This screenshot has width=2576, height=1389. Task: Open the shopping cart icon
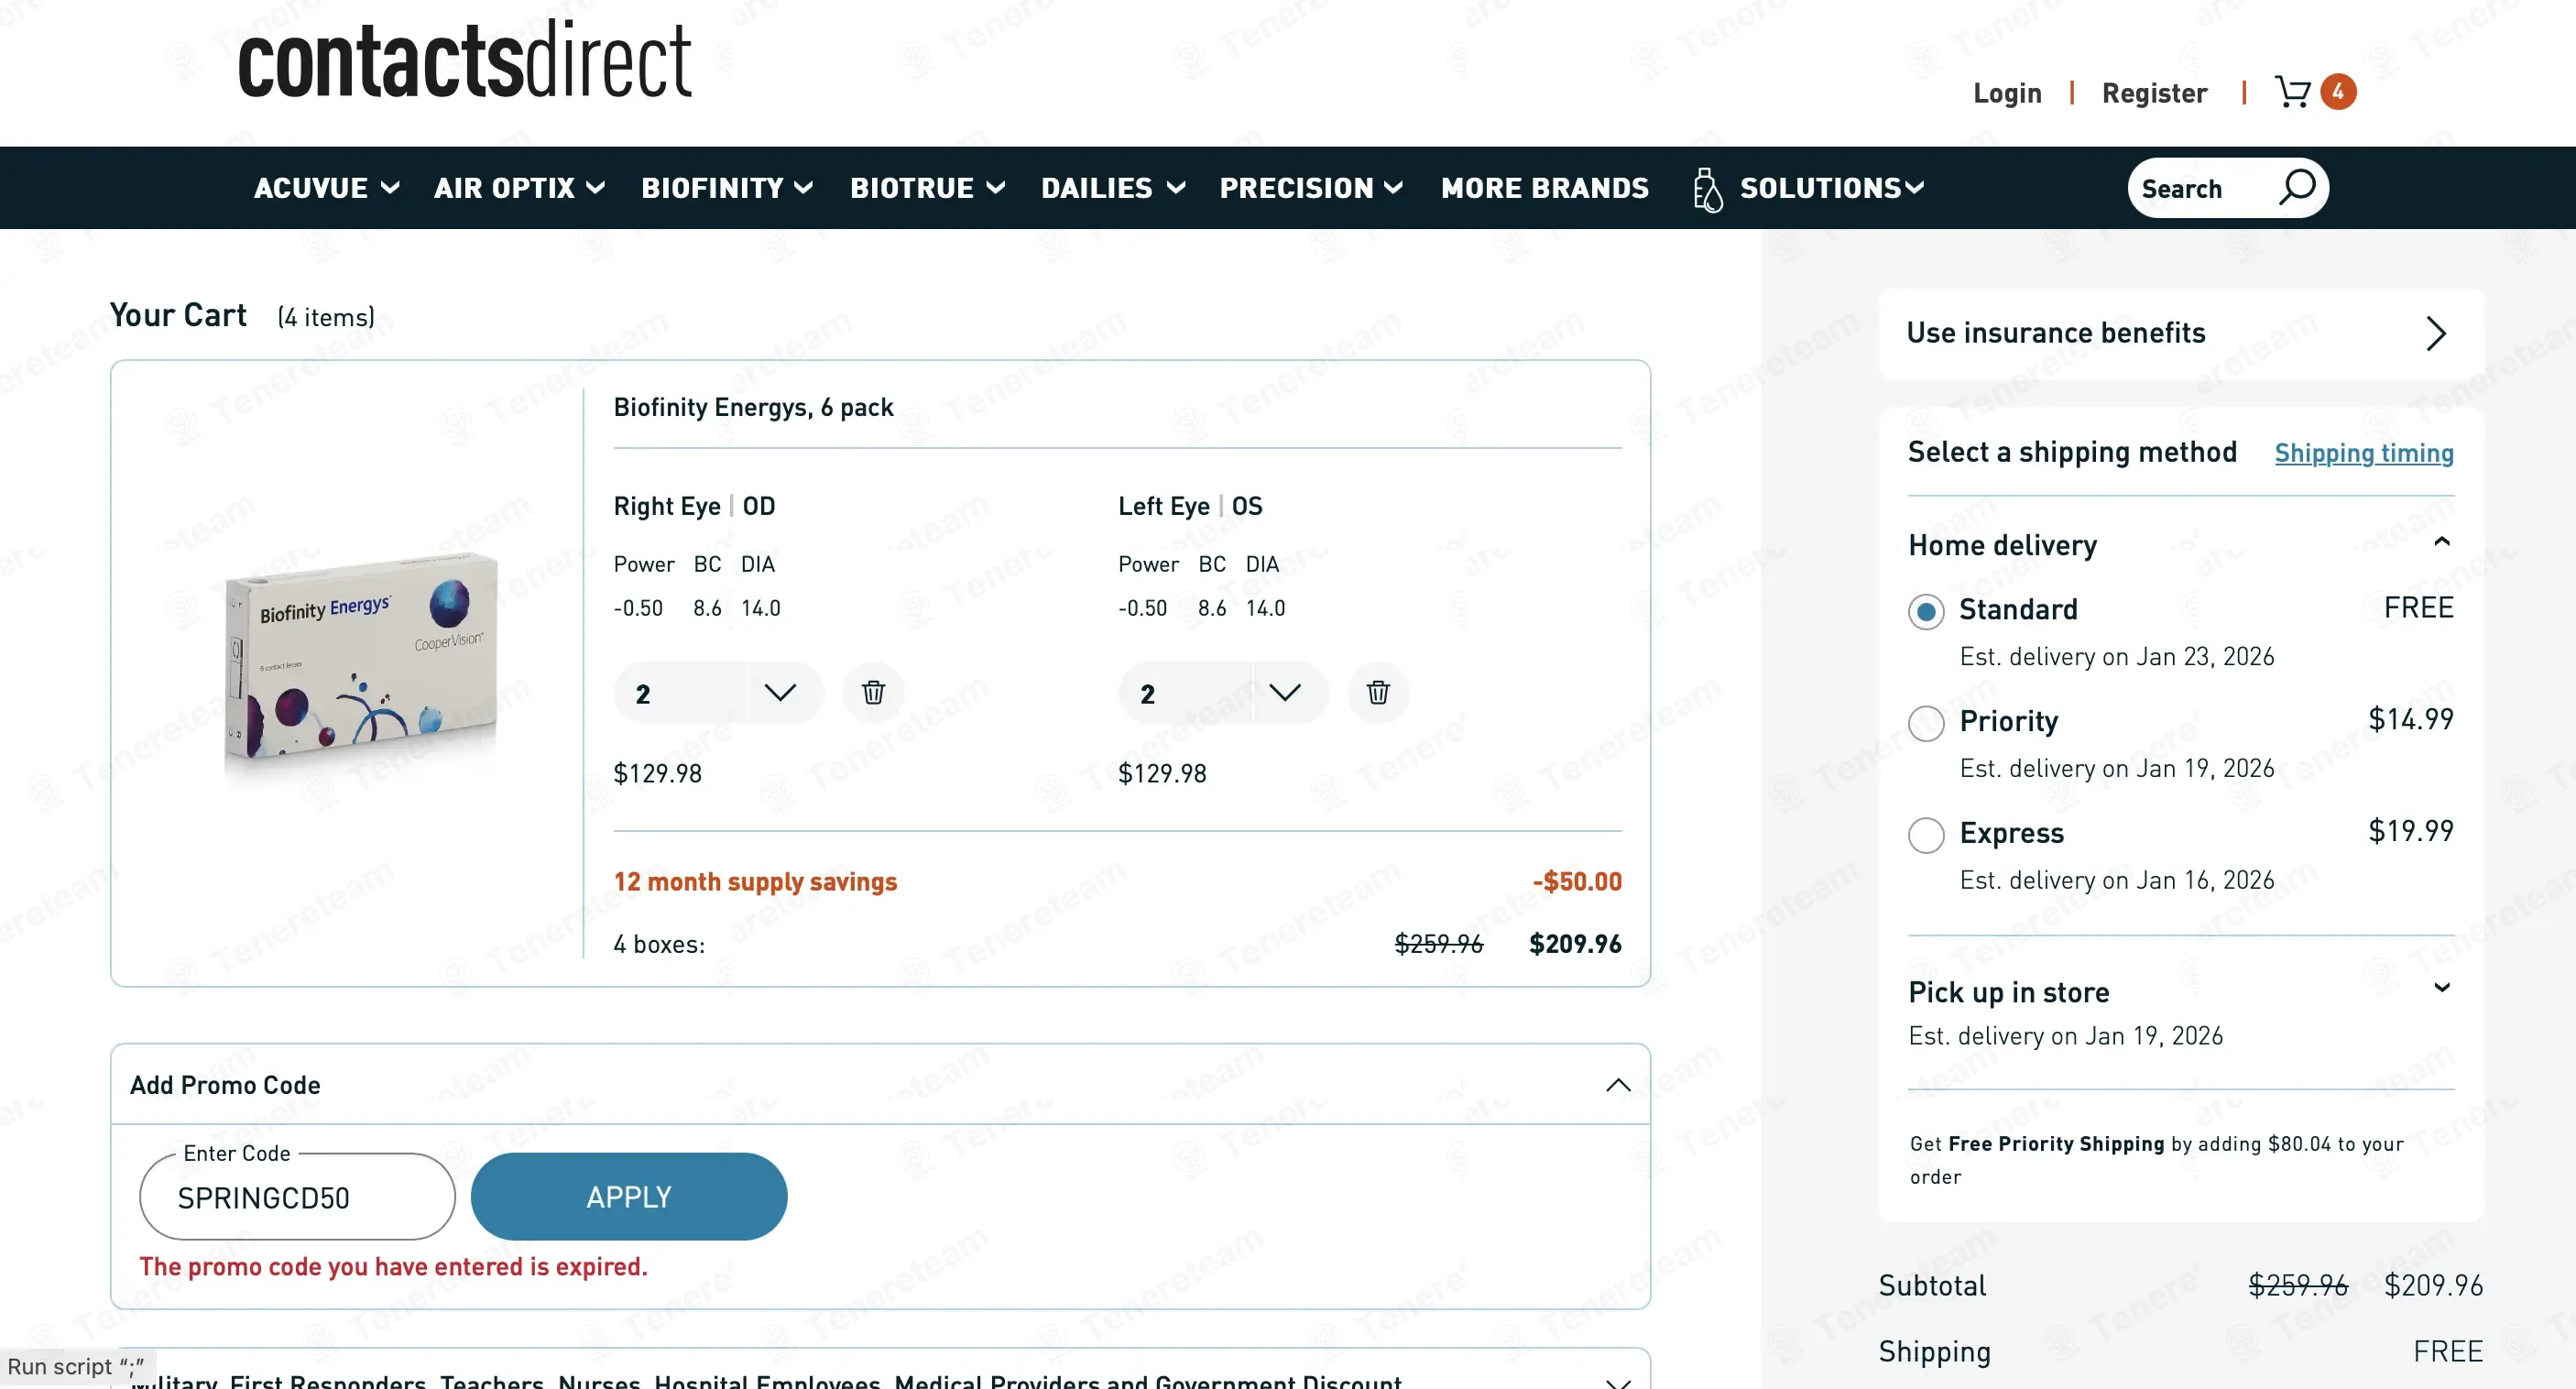[2293, 92]
